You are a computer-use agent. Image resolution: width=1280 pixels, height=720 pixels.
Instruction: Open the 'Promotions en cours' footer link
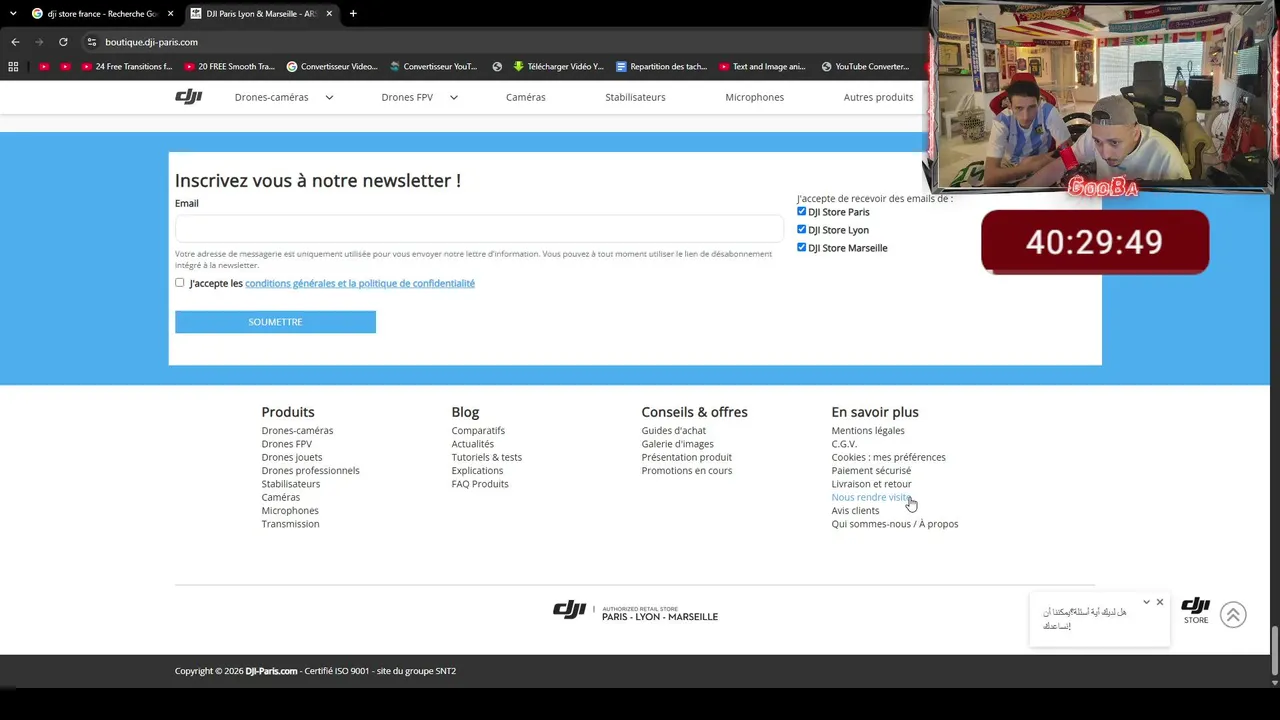(686, 471)
